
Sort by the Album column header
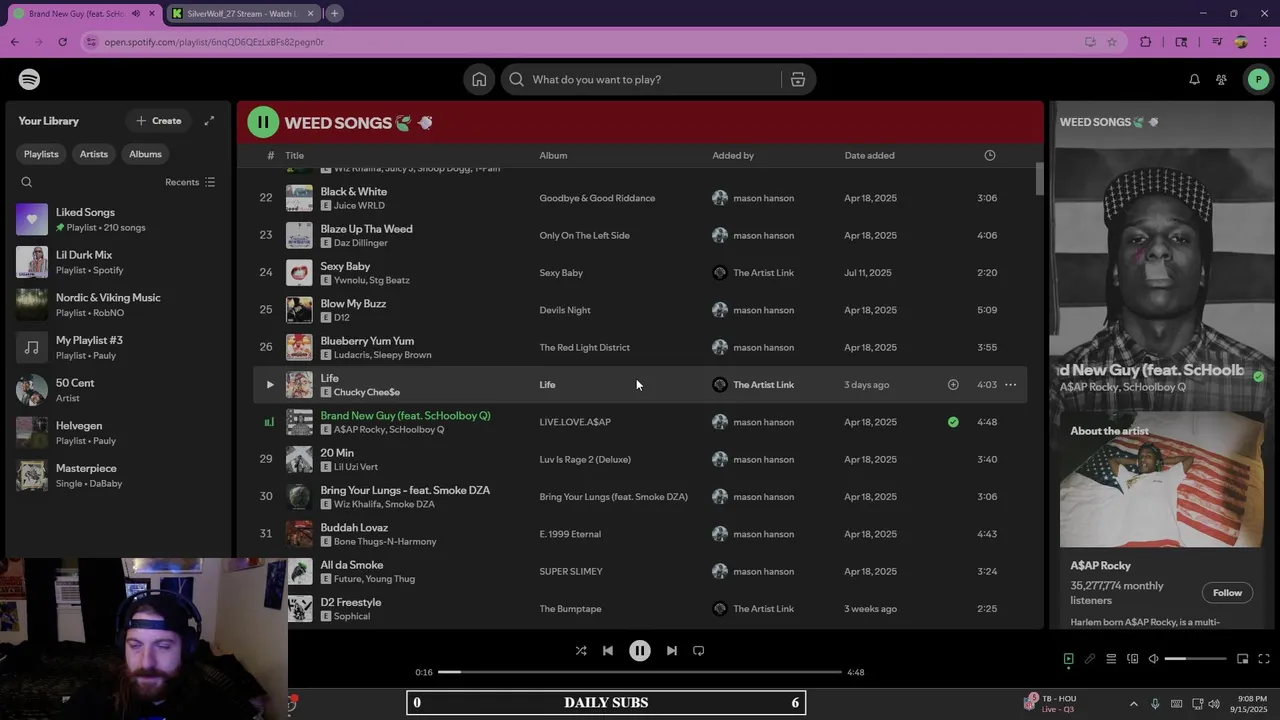pyautogui.click(x=553, y=155)
